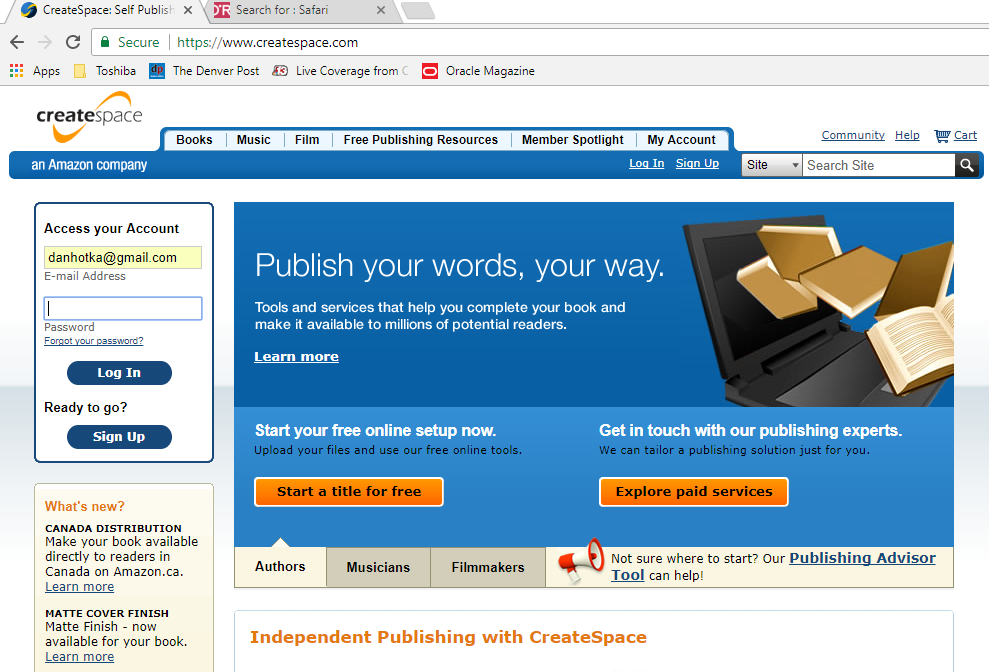The height and width of the screenshot is (672, 989).
Task: Click the search magnifier button
Action: click(x=967, y=165)
